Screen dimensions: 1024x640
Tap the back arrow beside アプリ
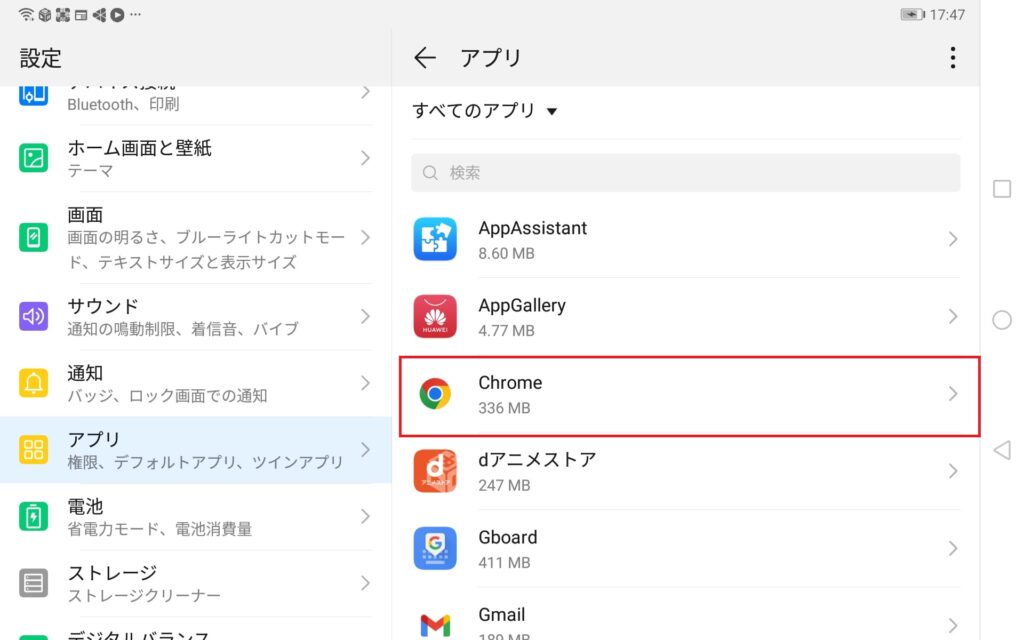click(x=424, y=57)
